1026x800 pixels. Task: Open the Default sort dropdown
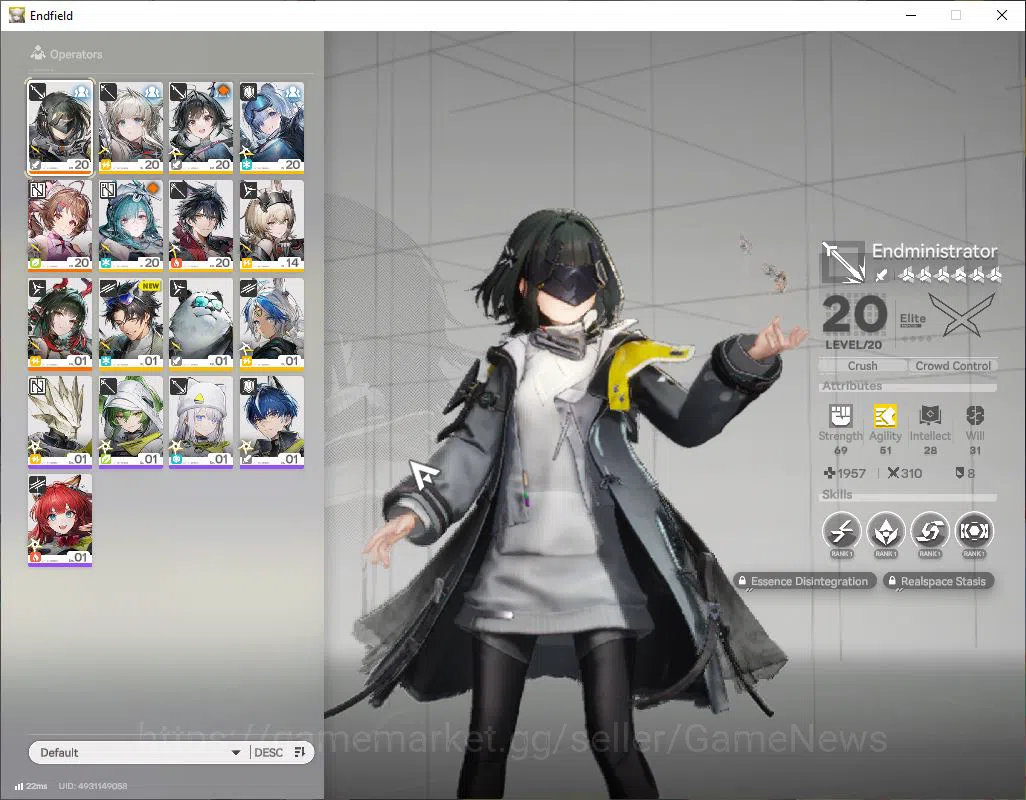(x=139, y=752)
